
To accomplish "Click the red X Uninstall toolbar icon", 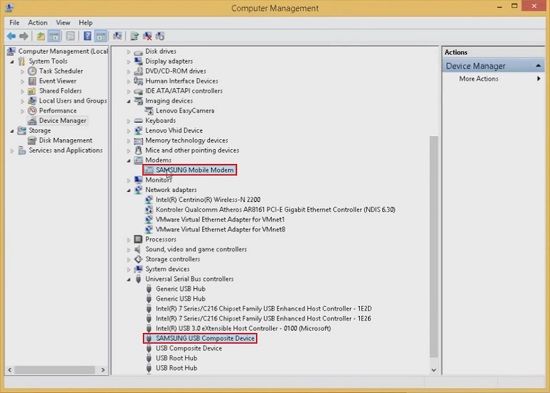I will [x=147, y=36].
